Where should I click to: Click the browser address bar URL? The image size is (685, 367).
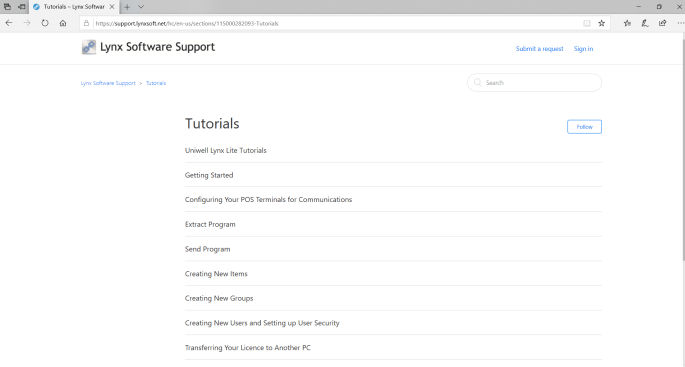(187, 24)
